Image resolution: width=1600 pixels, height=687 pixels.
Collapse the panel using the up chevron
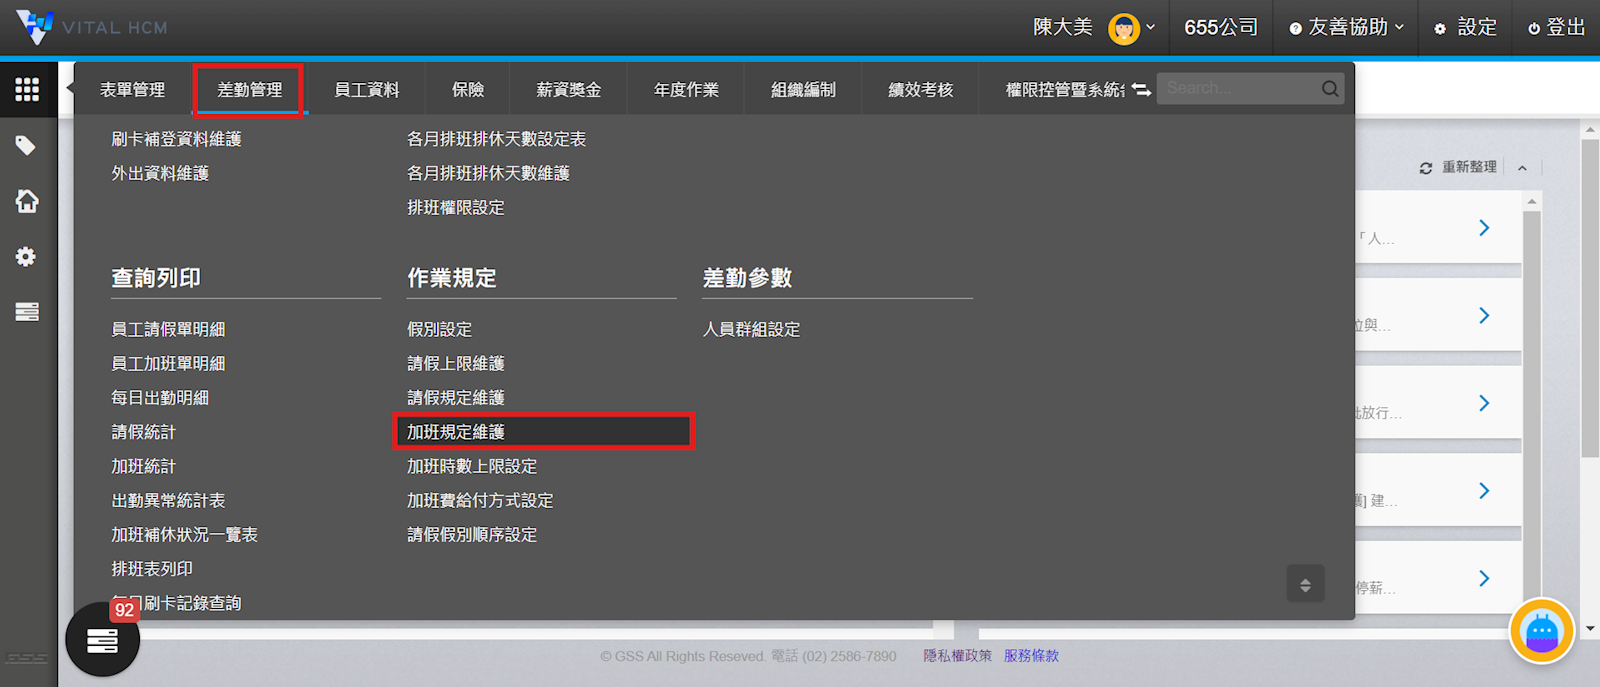[1522, 168]
